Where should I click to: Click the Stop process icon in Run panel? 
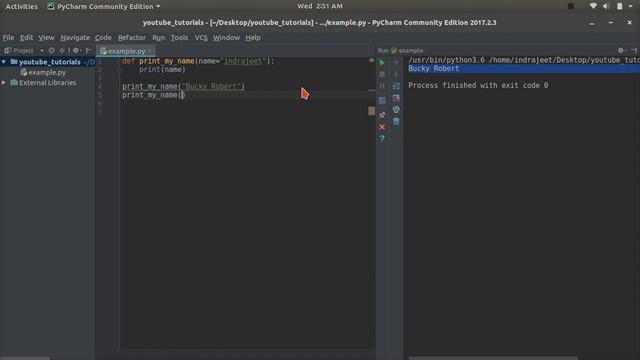click(382, 74)
